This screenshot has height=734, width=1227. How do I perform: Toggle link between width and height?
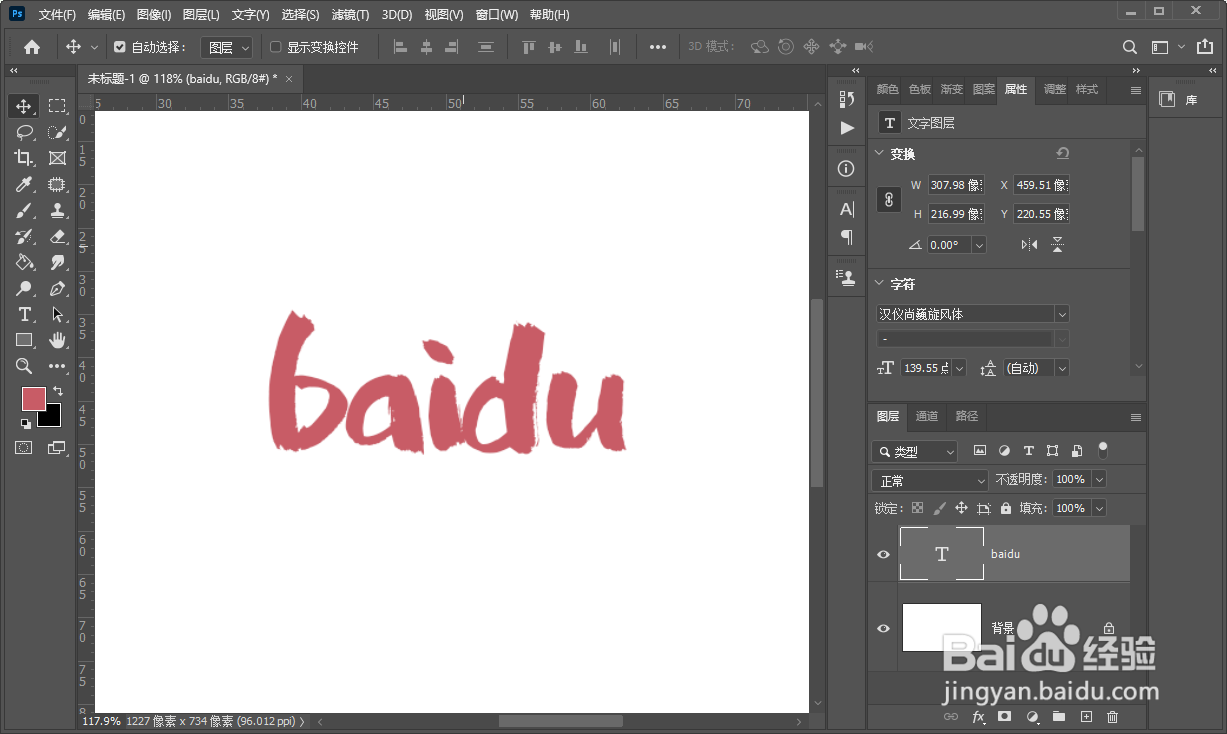[888, 200]
